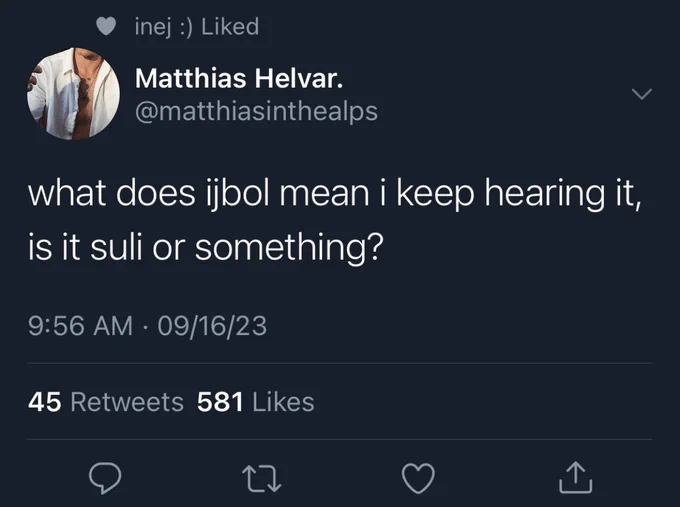Tap the first line of the tweet text
Image resolution: width=680 pixels, height=507 pixels.
tap(334, 194)
